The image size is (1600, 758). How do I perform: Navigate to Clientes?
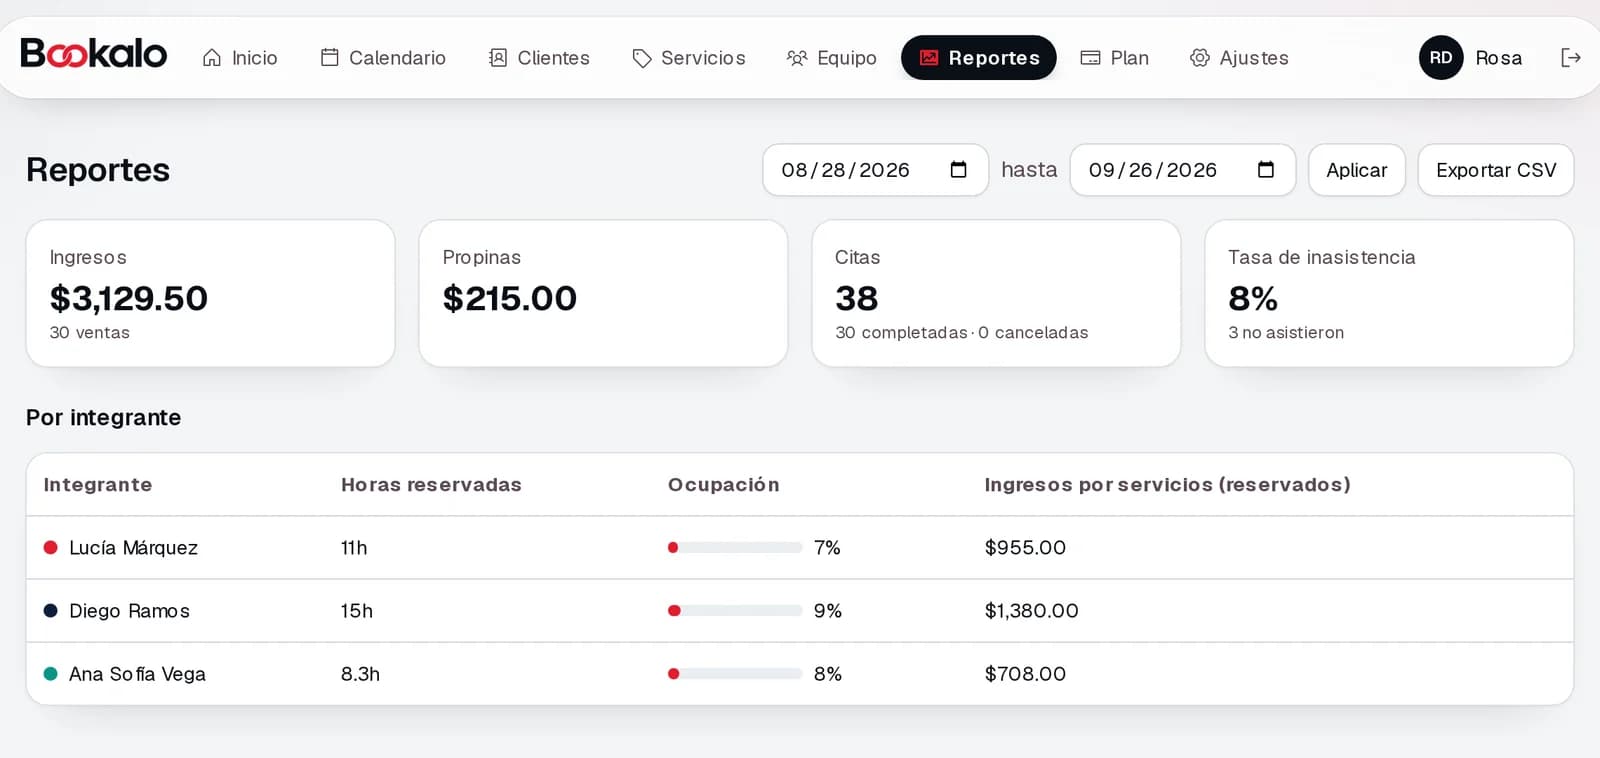(x=539, y=58)
